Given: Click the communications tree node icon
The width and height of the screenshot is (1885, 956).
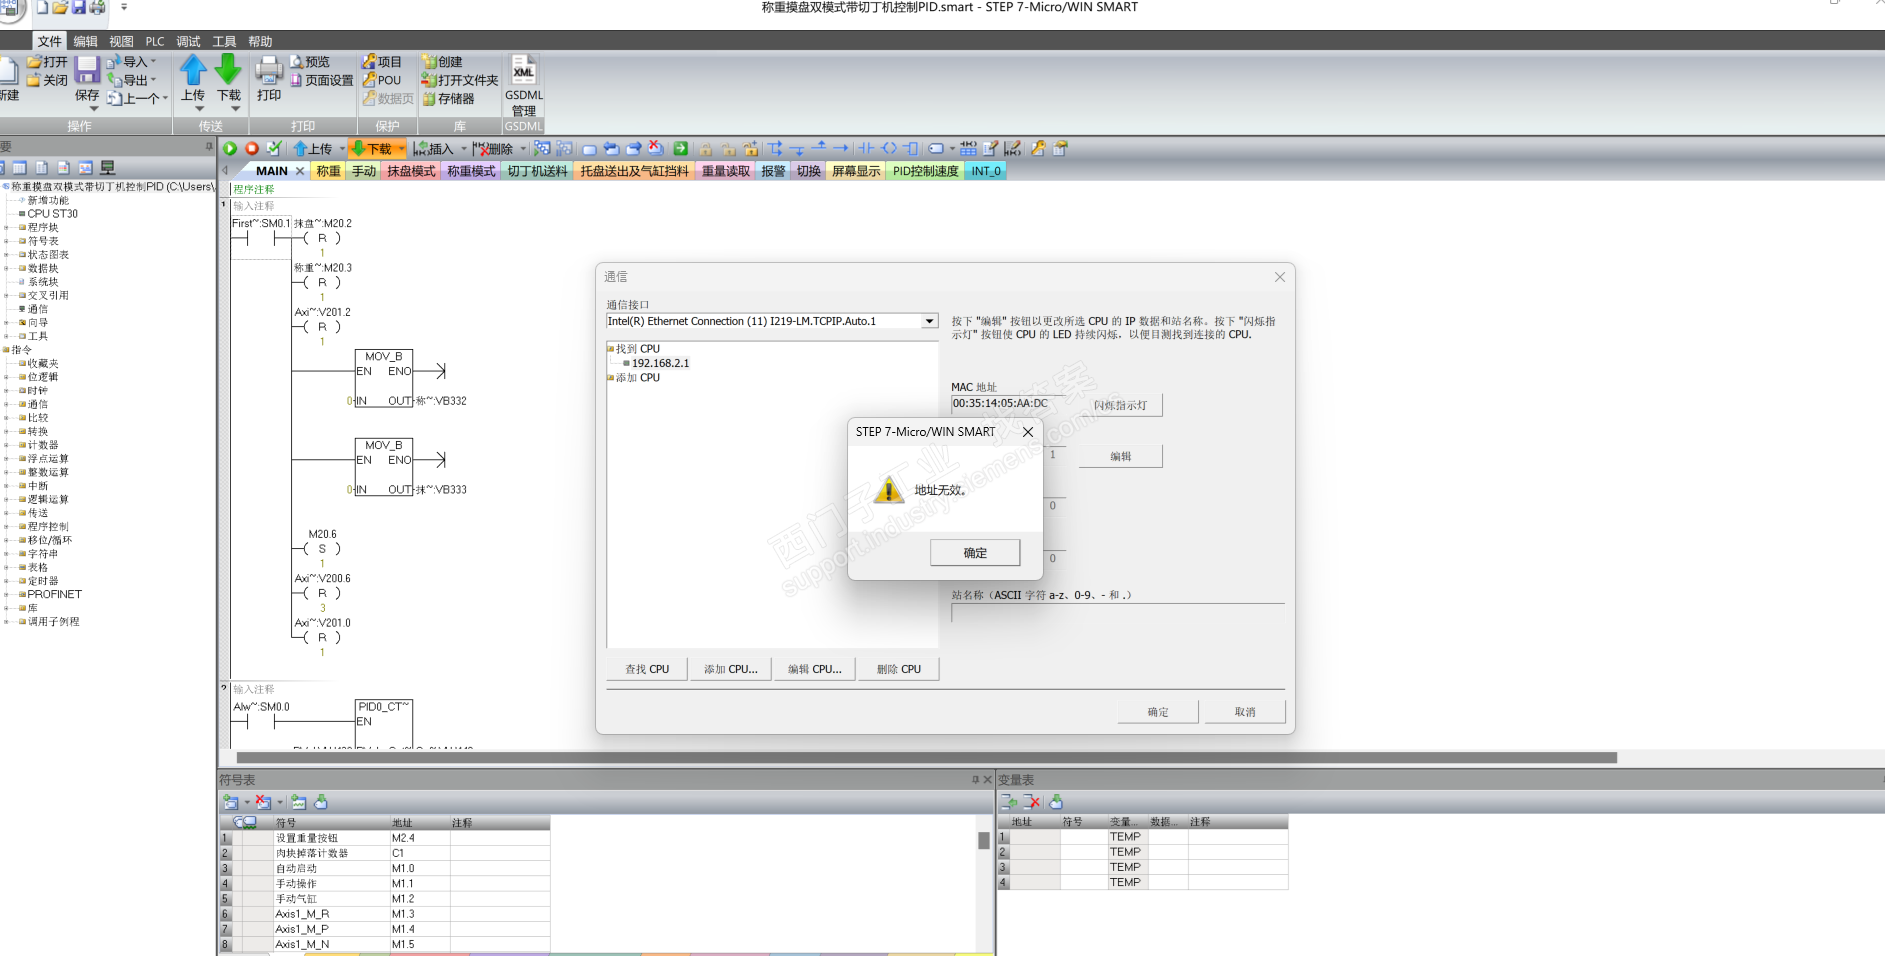Looking at the screenshot, I should point(22,309).
